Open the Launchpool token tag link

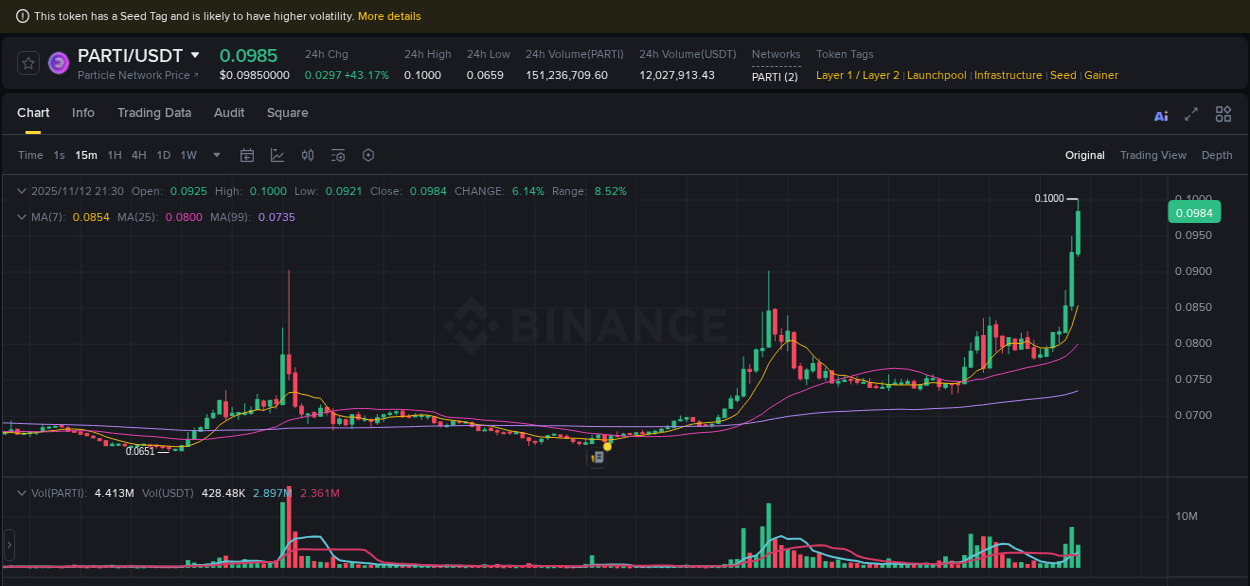point(936,75)
